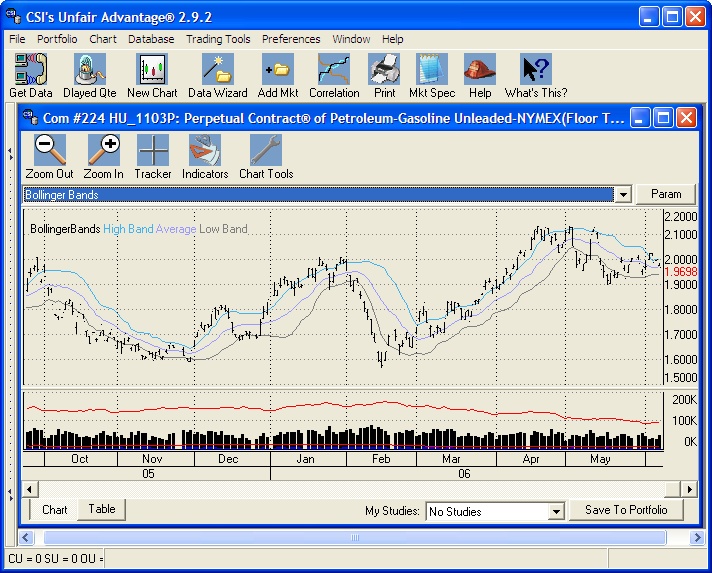The width and height of the screenshot is (712, 573).
Task: Click the Low Band legend label
Action: pos(223,229)
